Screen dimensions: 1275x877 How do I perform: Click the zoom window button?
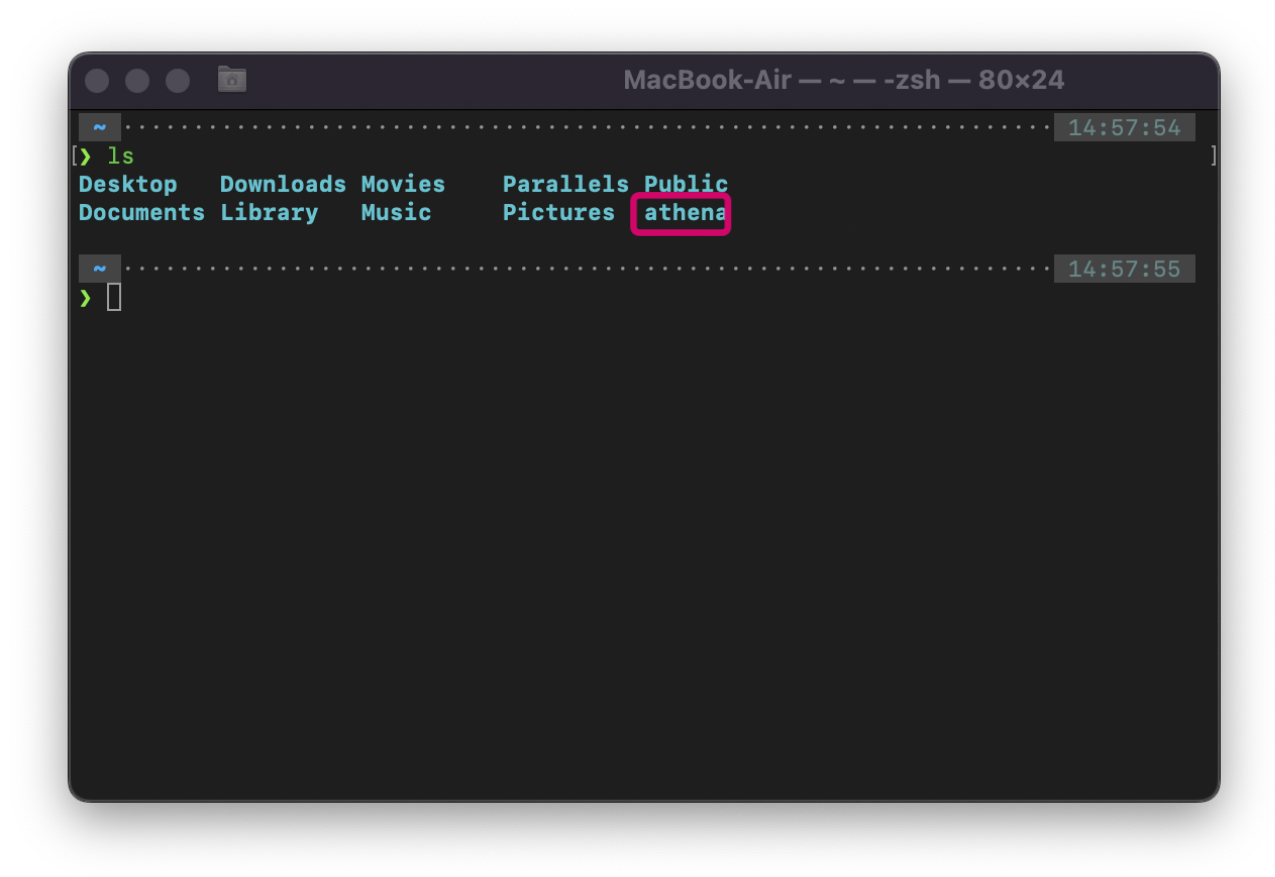click(x=177, y=81)
